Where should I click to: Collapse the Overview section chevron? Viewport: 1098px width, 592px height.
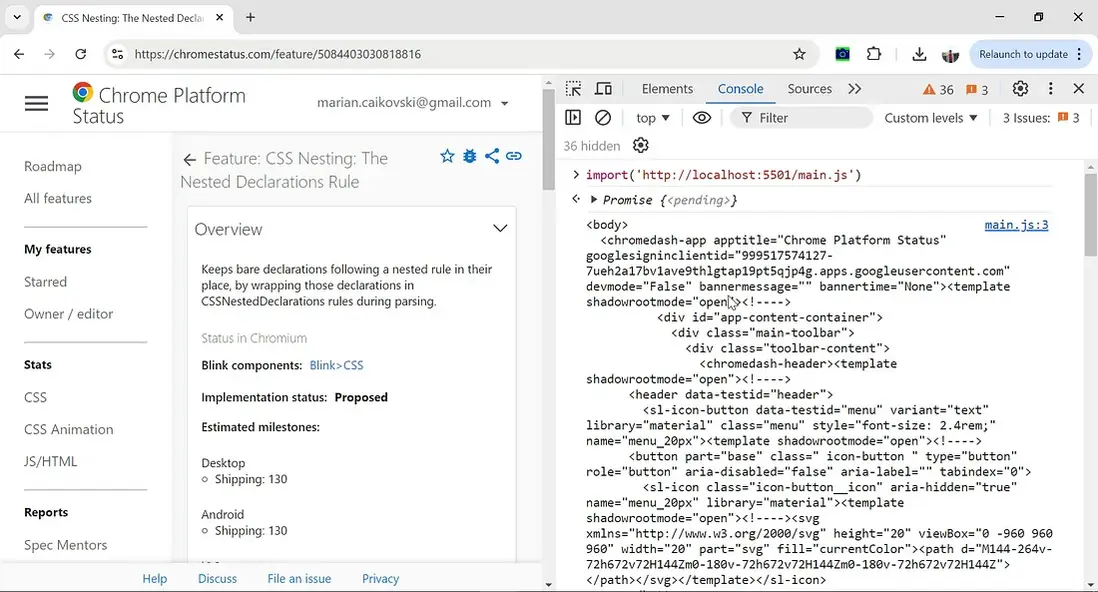click(500, 228)
